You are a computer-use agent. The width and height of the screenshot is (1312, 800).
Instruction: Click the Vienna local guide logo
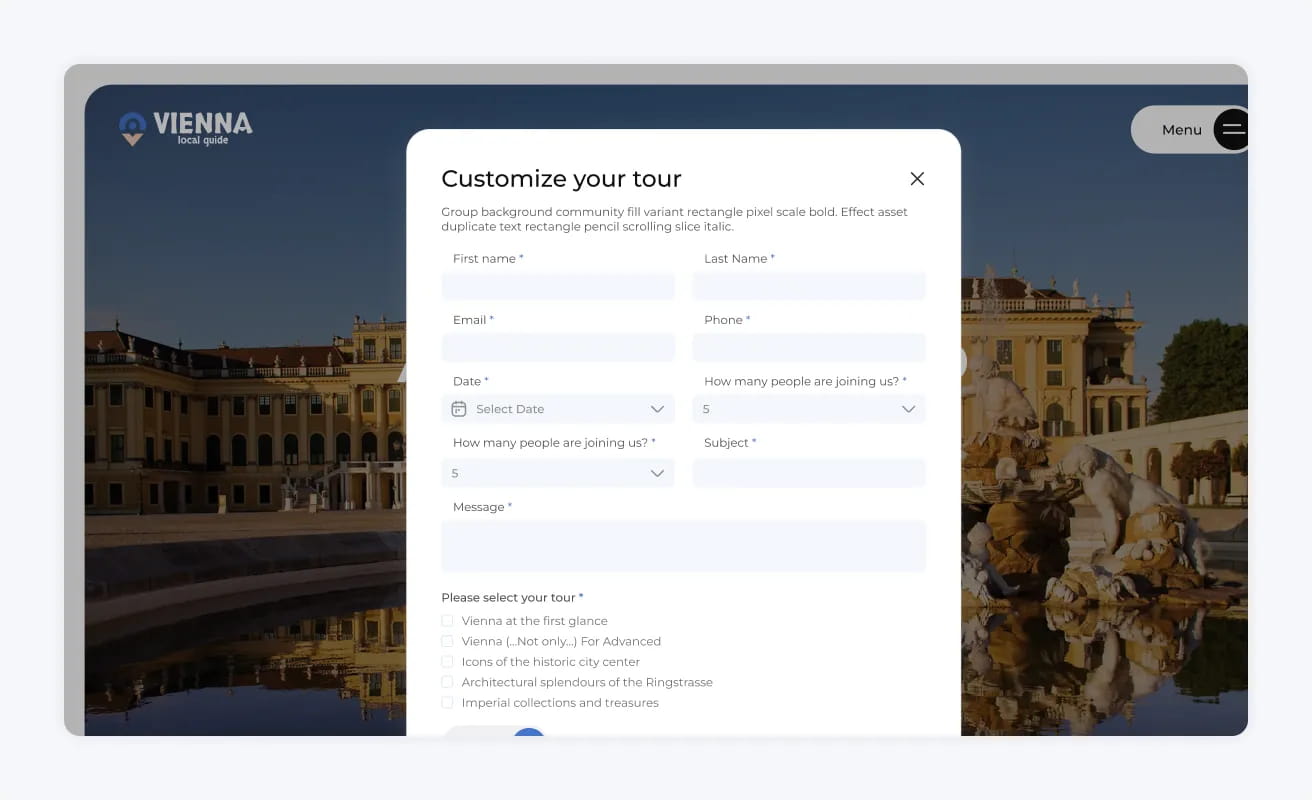click(184, 126)
